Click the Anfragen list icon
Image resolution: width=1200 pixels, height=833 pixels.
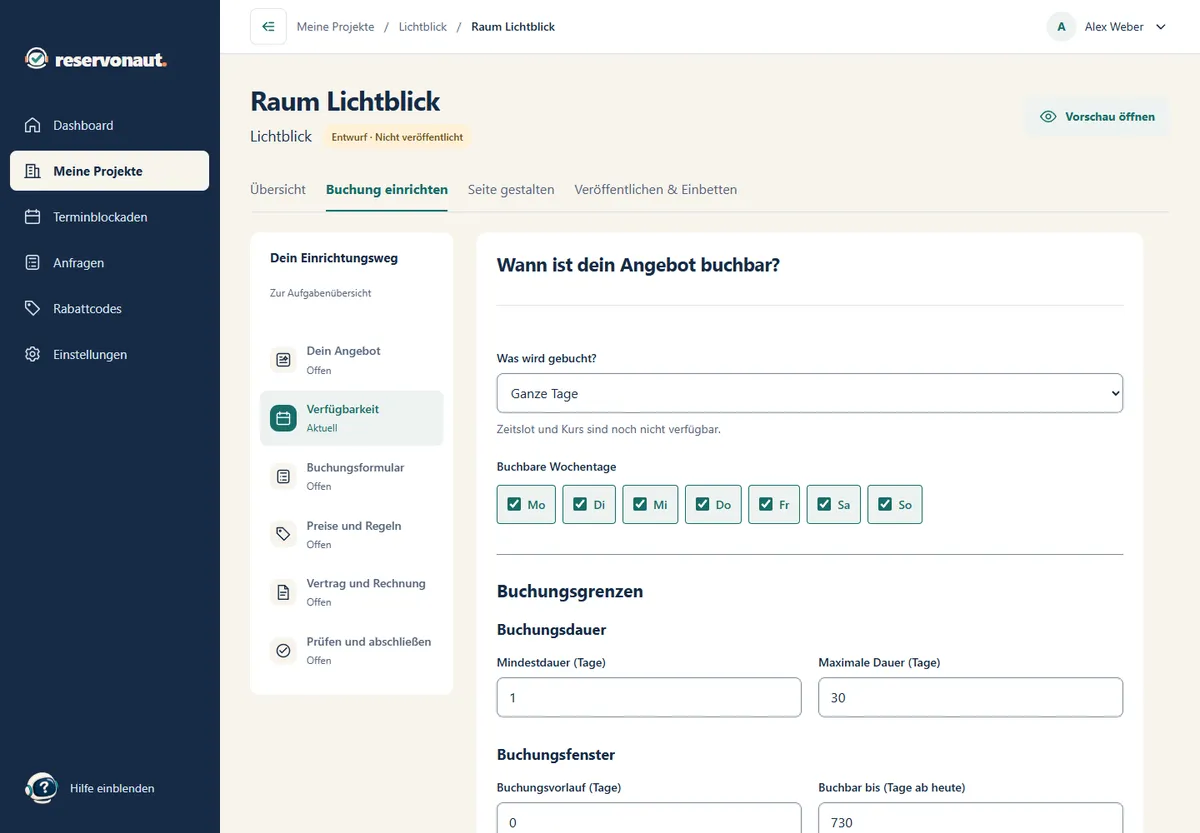pos(33,263)
